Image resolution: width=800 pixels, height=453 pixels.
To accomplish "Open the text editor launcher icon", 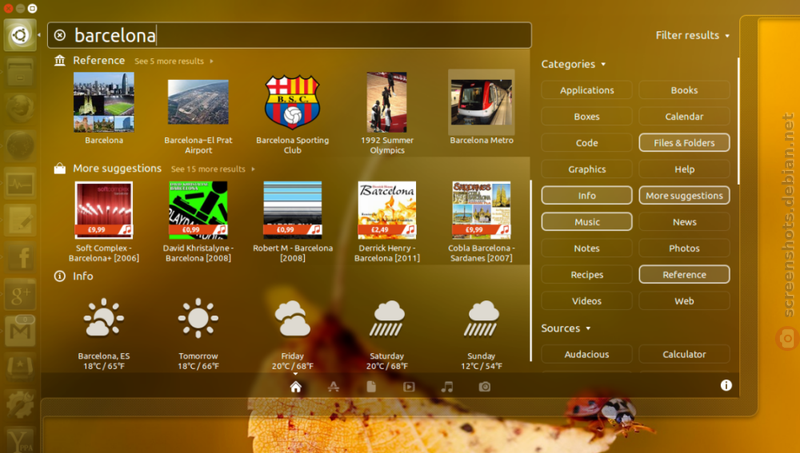I will click(20, 220).
